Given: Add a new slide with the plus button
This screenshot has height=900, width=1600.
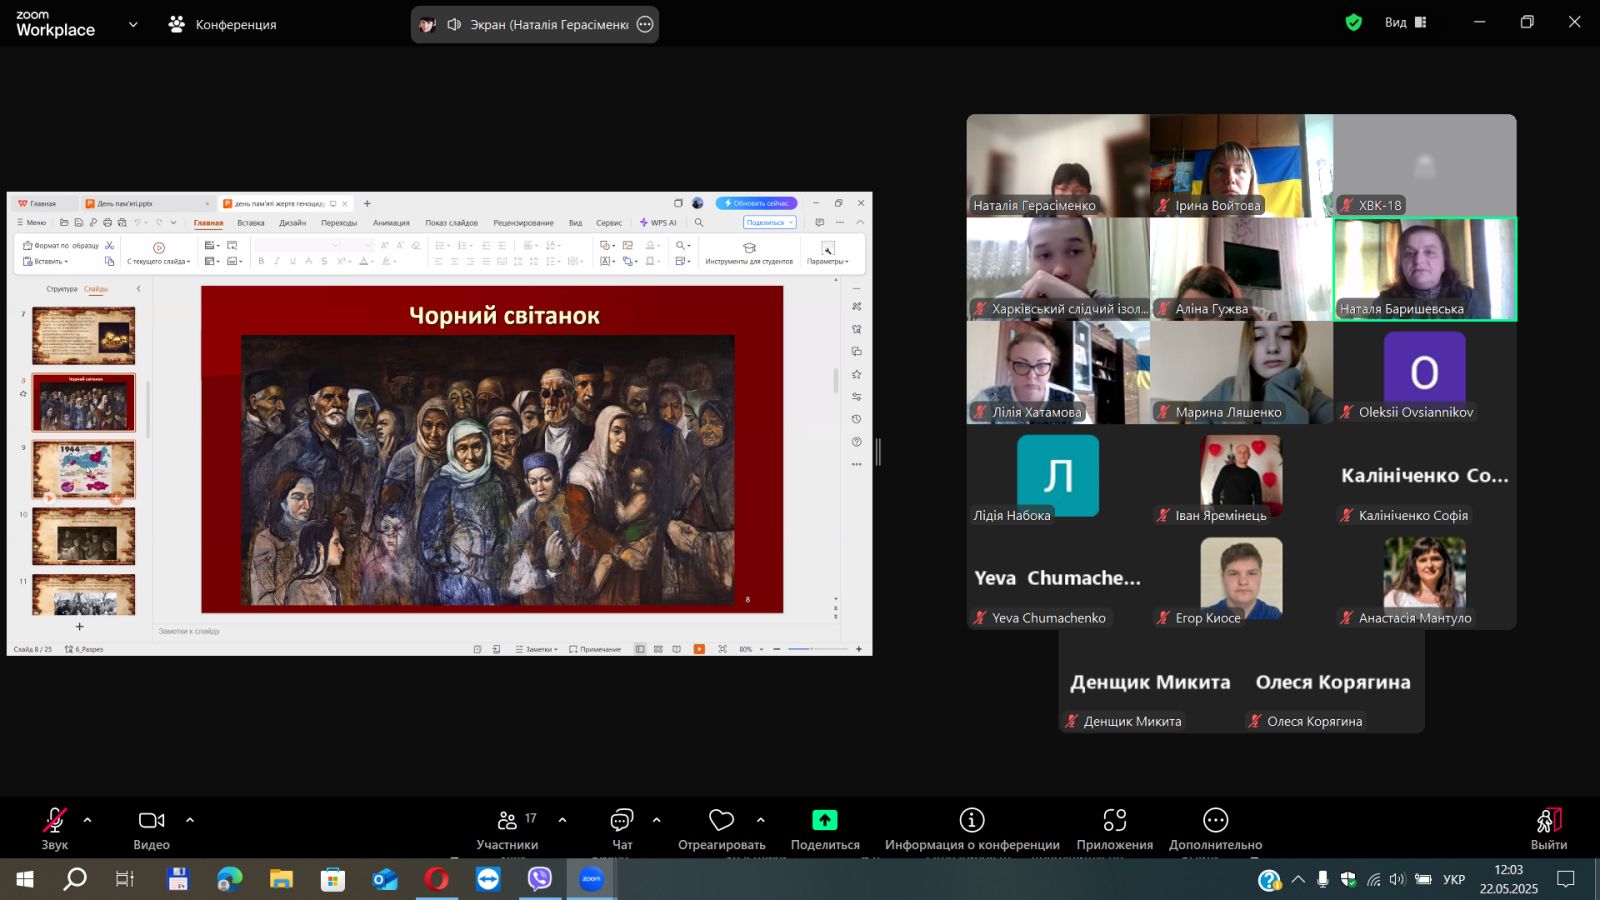Looking at the screenshot, I should click(80, 627).
